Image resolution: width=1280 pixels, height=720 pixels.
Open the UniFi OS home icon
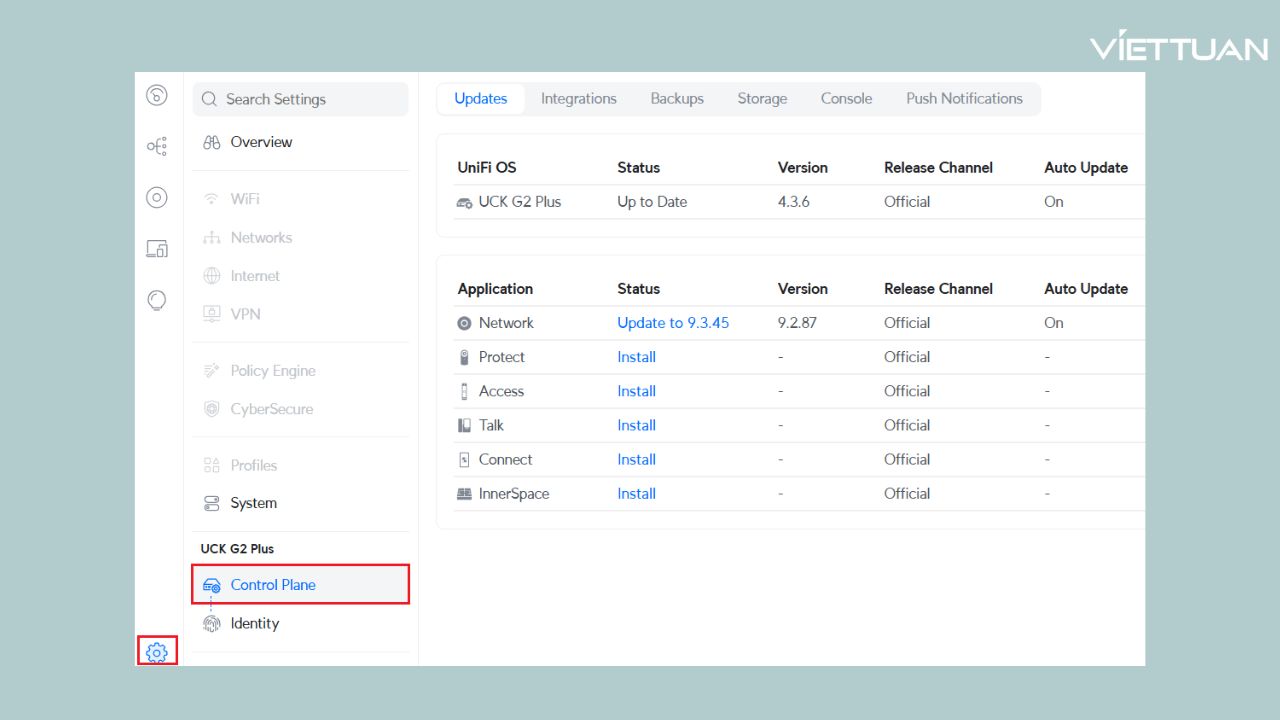[x=157, y=95]
